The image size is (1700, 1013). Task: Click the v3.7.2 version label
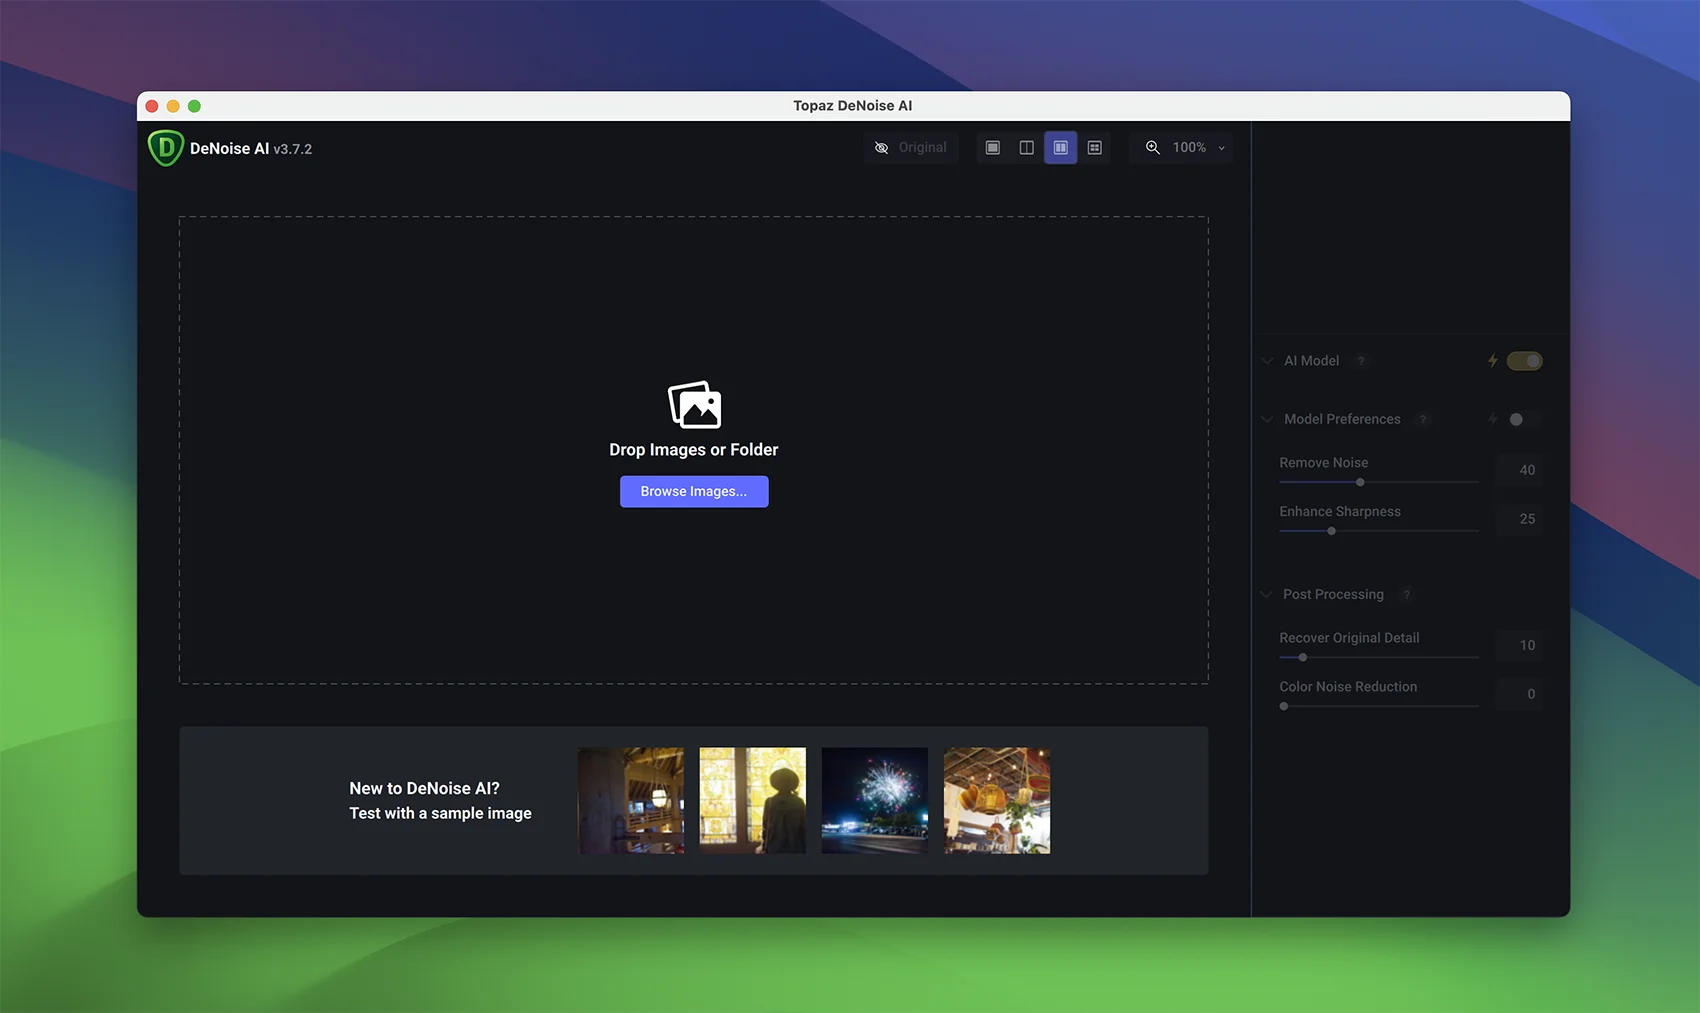coord(293,149)
